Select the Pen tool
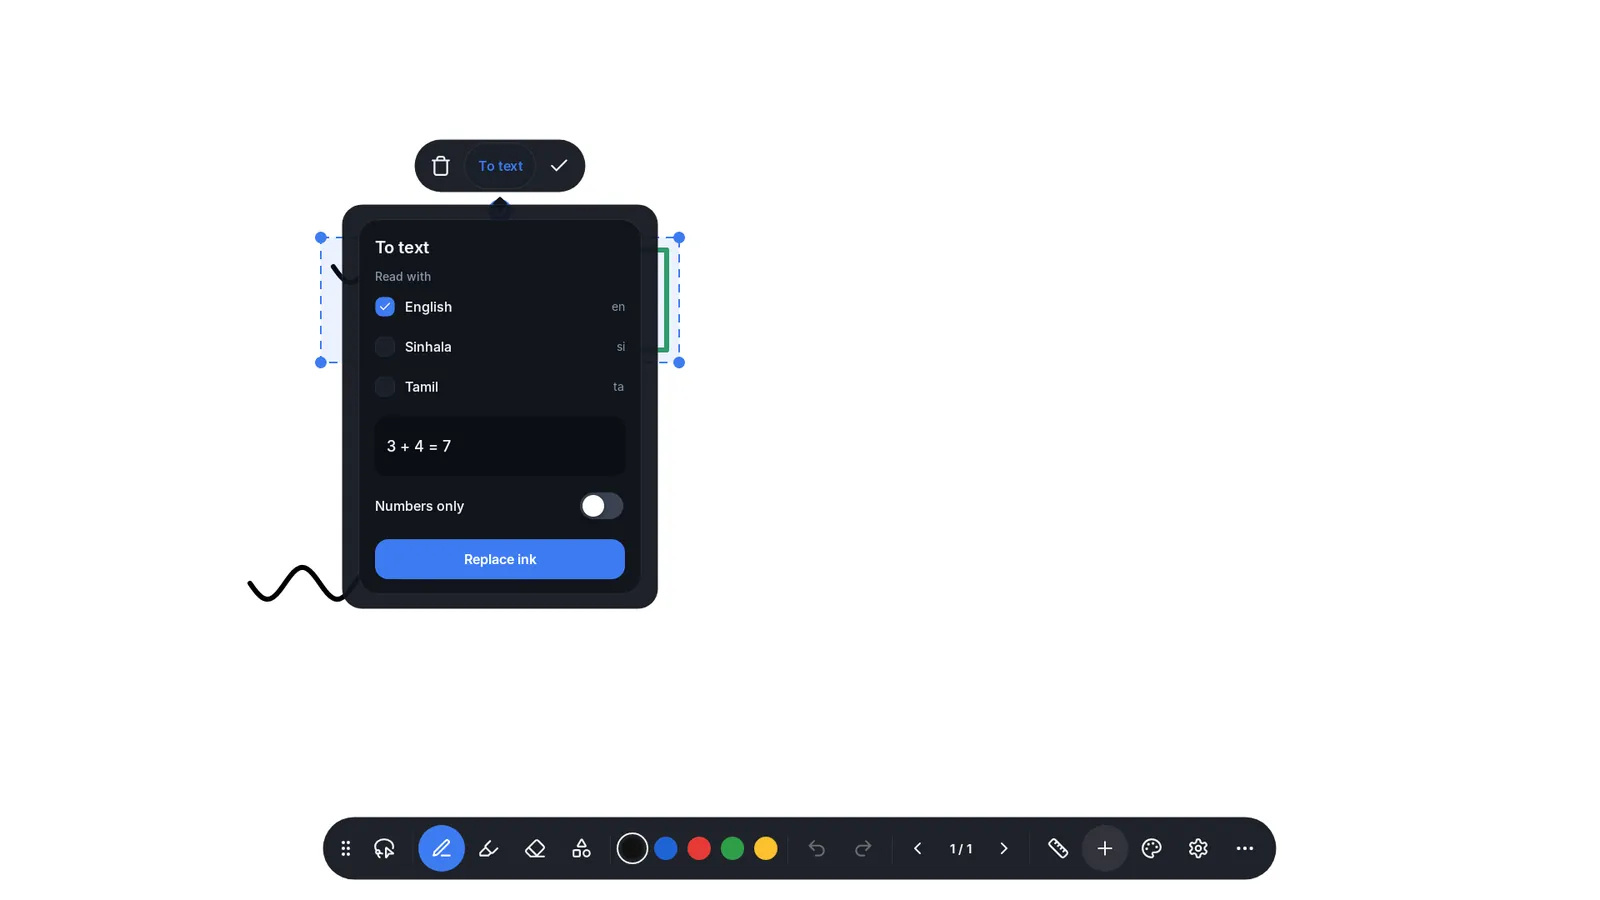 [441, 849]
